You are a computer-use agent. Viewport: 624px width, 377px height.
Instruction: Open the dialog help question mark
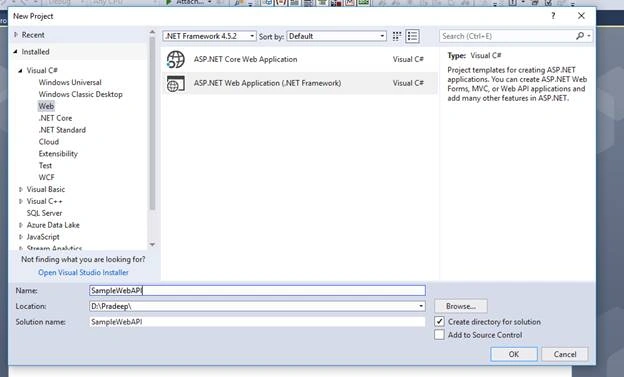tap(553, 16)
